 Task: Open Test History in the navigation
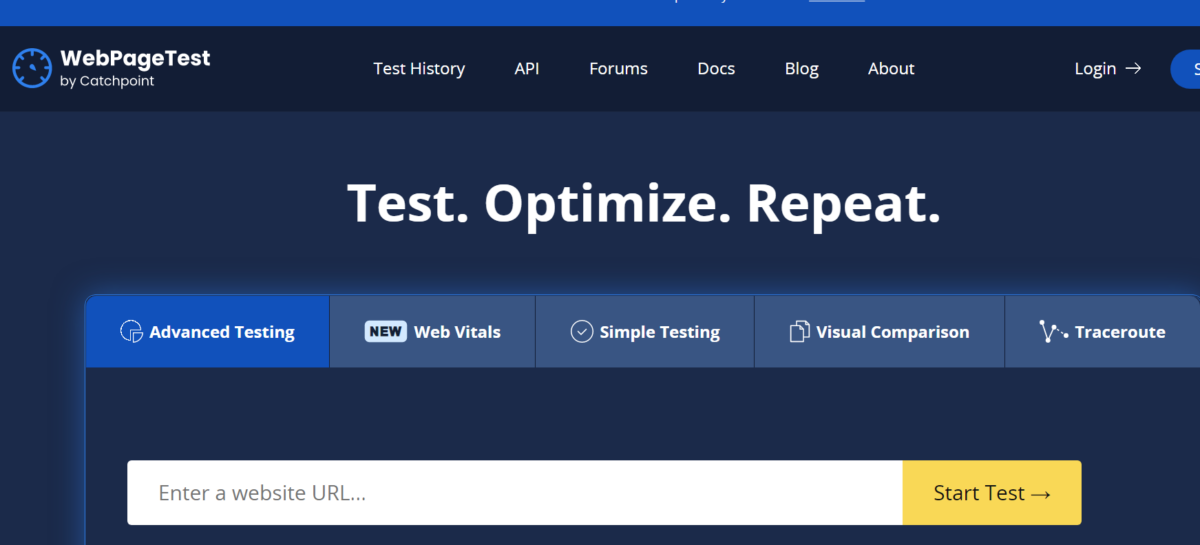coord(419,68)
